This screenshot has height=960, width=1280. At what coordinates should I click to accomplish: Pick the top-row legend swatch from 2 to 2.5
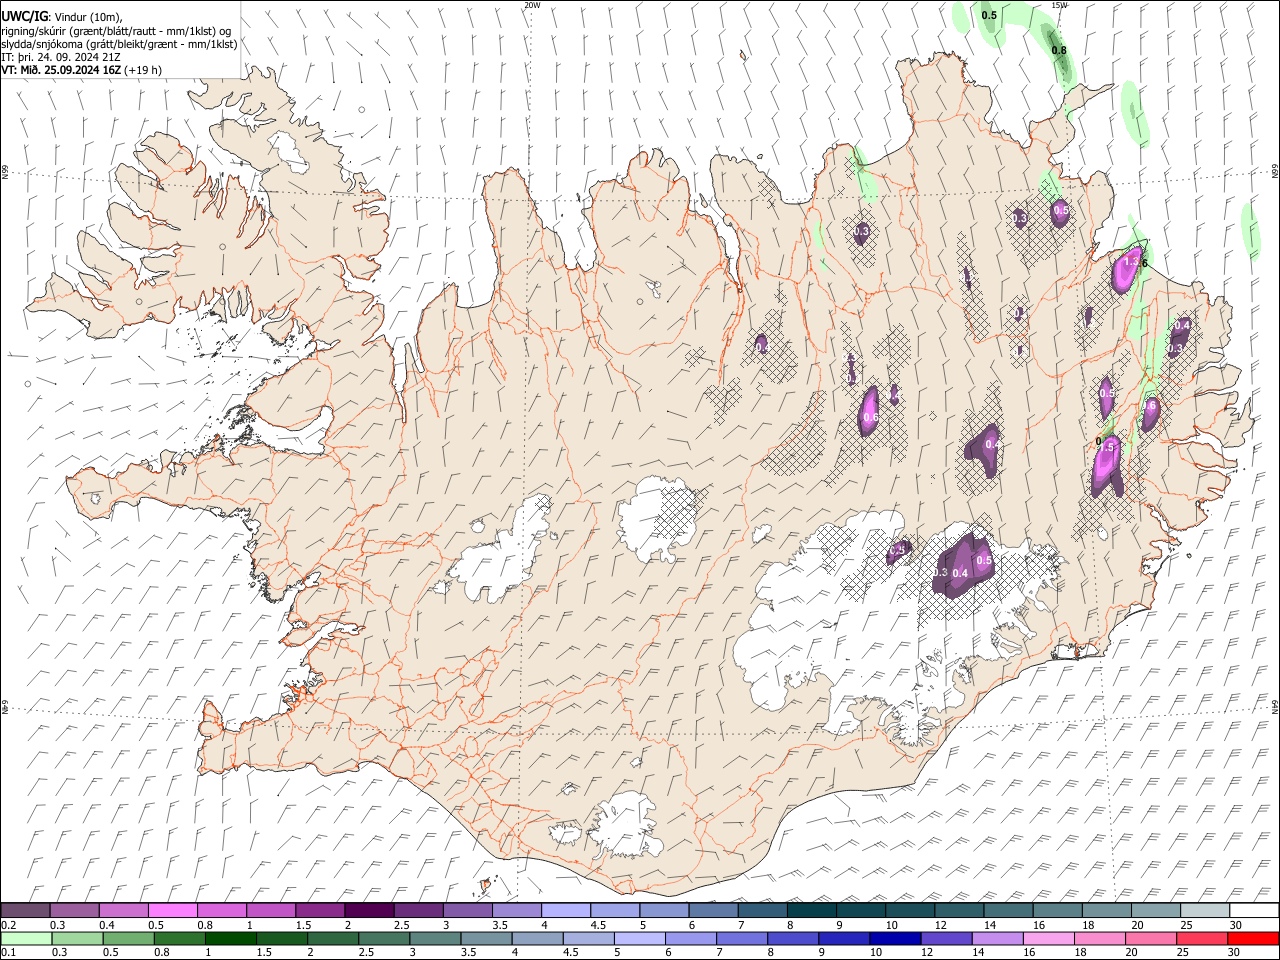[x=369, y=911]
